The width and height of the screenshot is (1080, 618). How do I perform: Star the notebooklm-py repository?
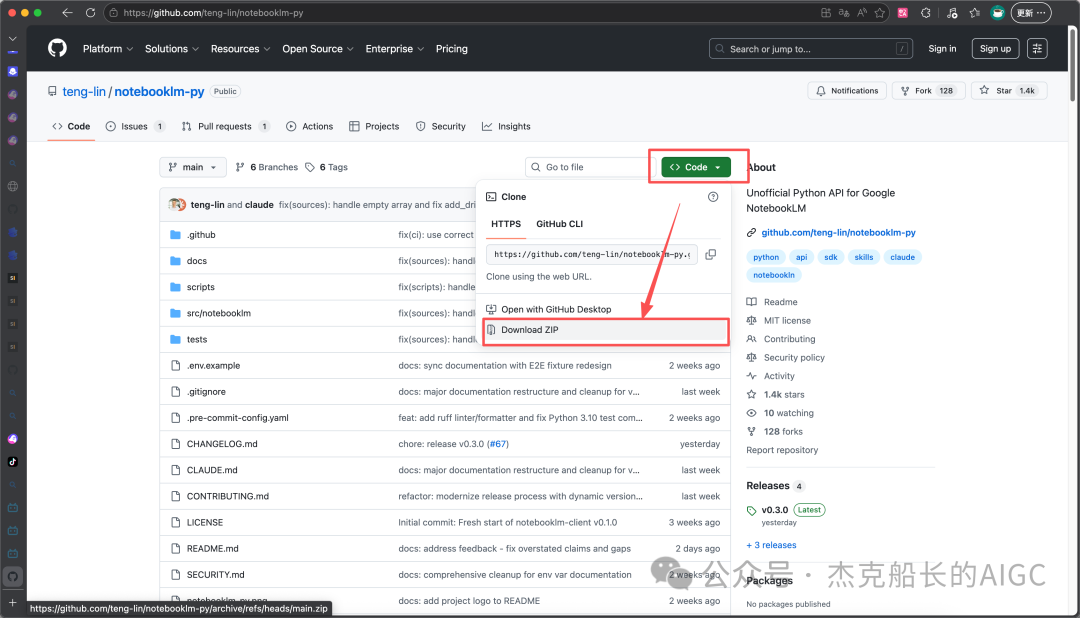click(1008, 91)
